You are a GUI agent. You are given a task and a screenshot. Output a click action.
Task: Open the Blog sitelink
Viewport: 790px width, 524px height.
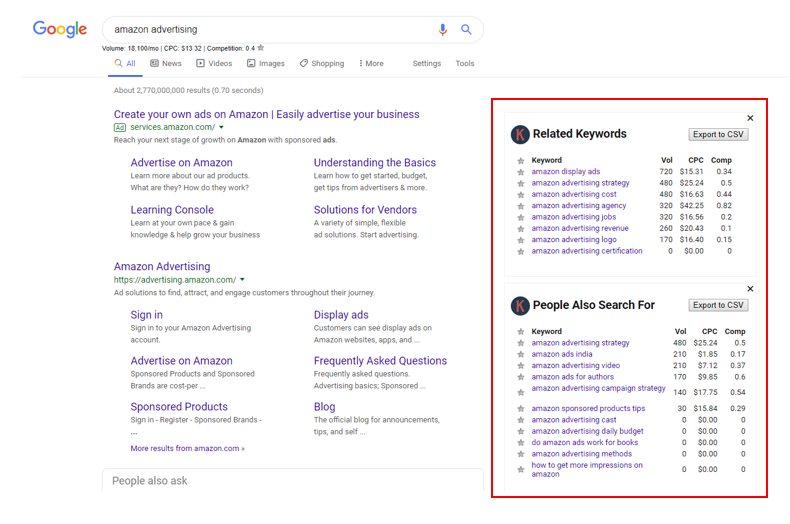324,407
